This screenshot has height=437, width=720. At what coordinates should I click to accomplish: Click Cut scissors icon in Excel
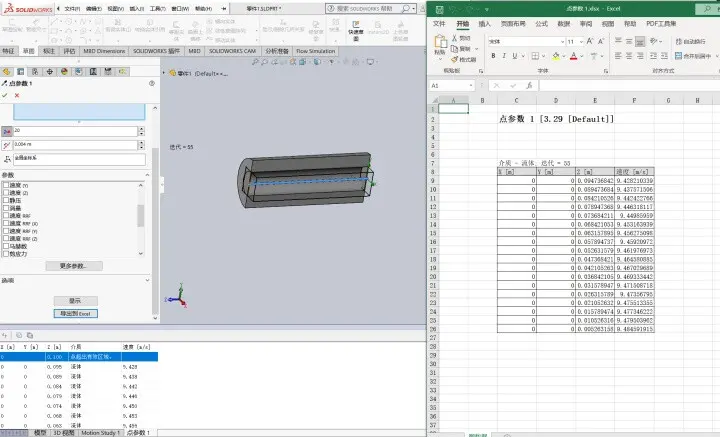click(455, 38)
